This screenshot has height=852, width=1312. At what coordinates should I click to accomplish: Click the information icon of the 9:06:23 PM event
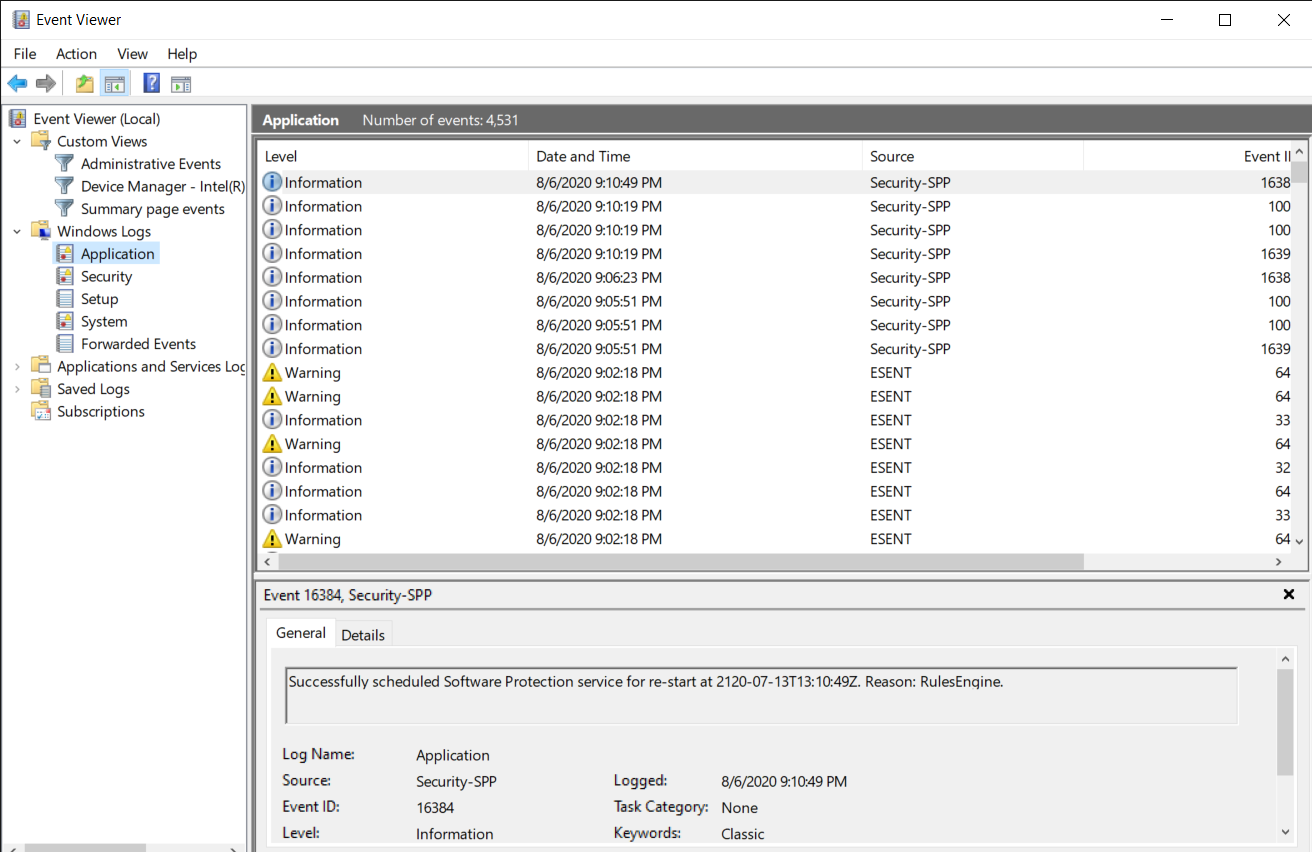272,277
